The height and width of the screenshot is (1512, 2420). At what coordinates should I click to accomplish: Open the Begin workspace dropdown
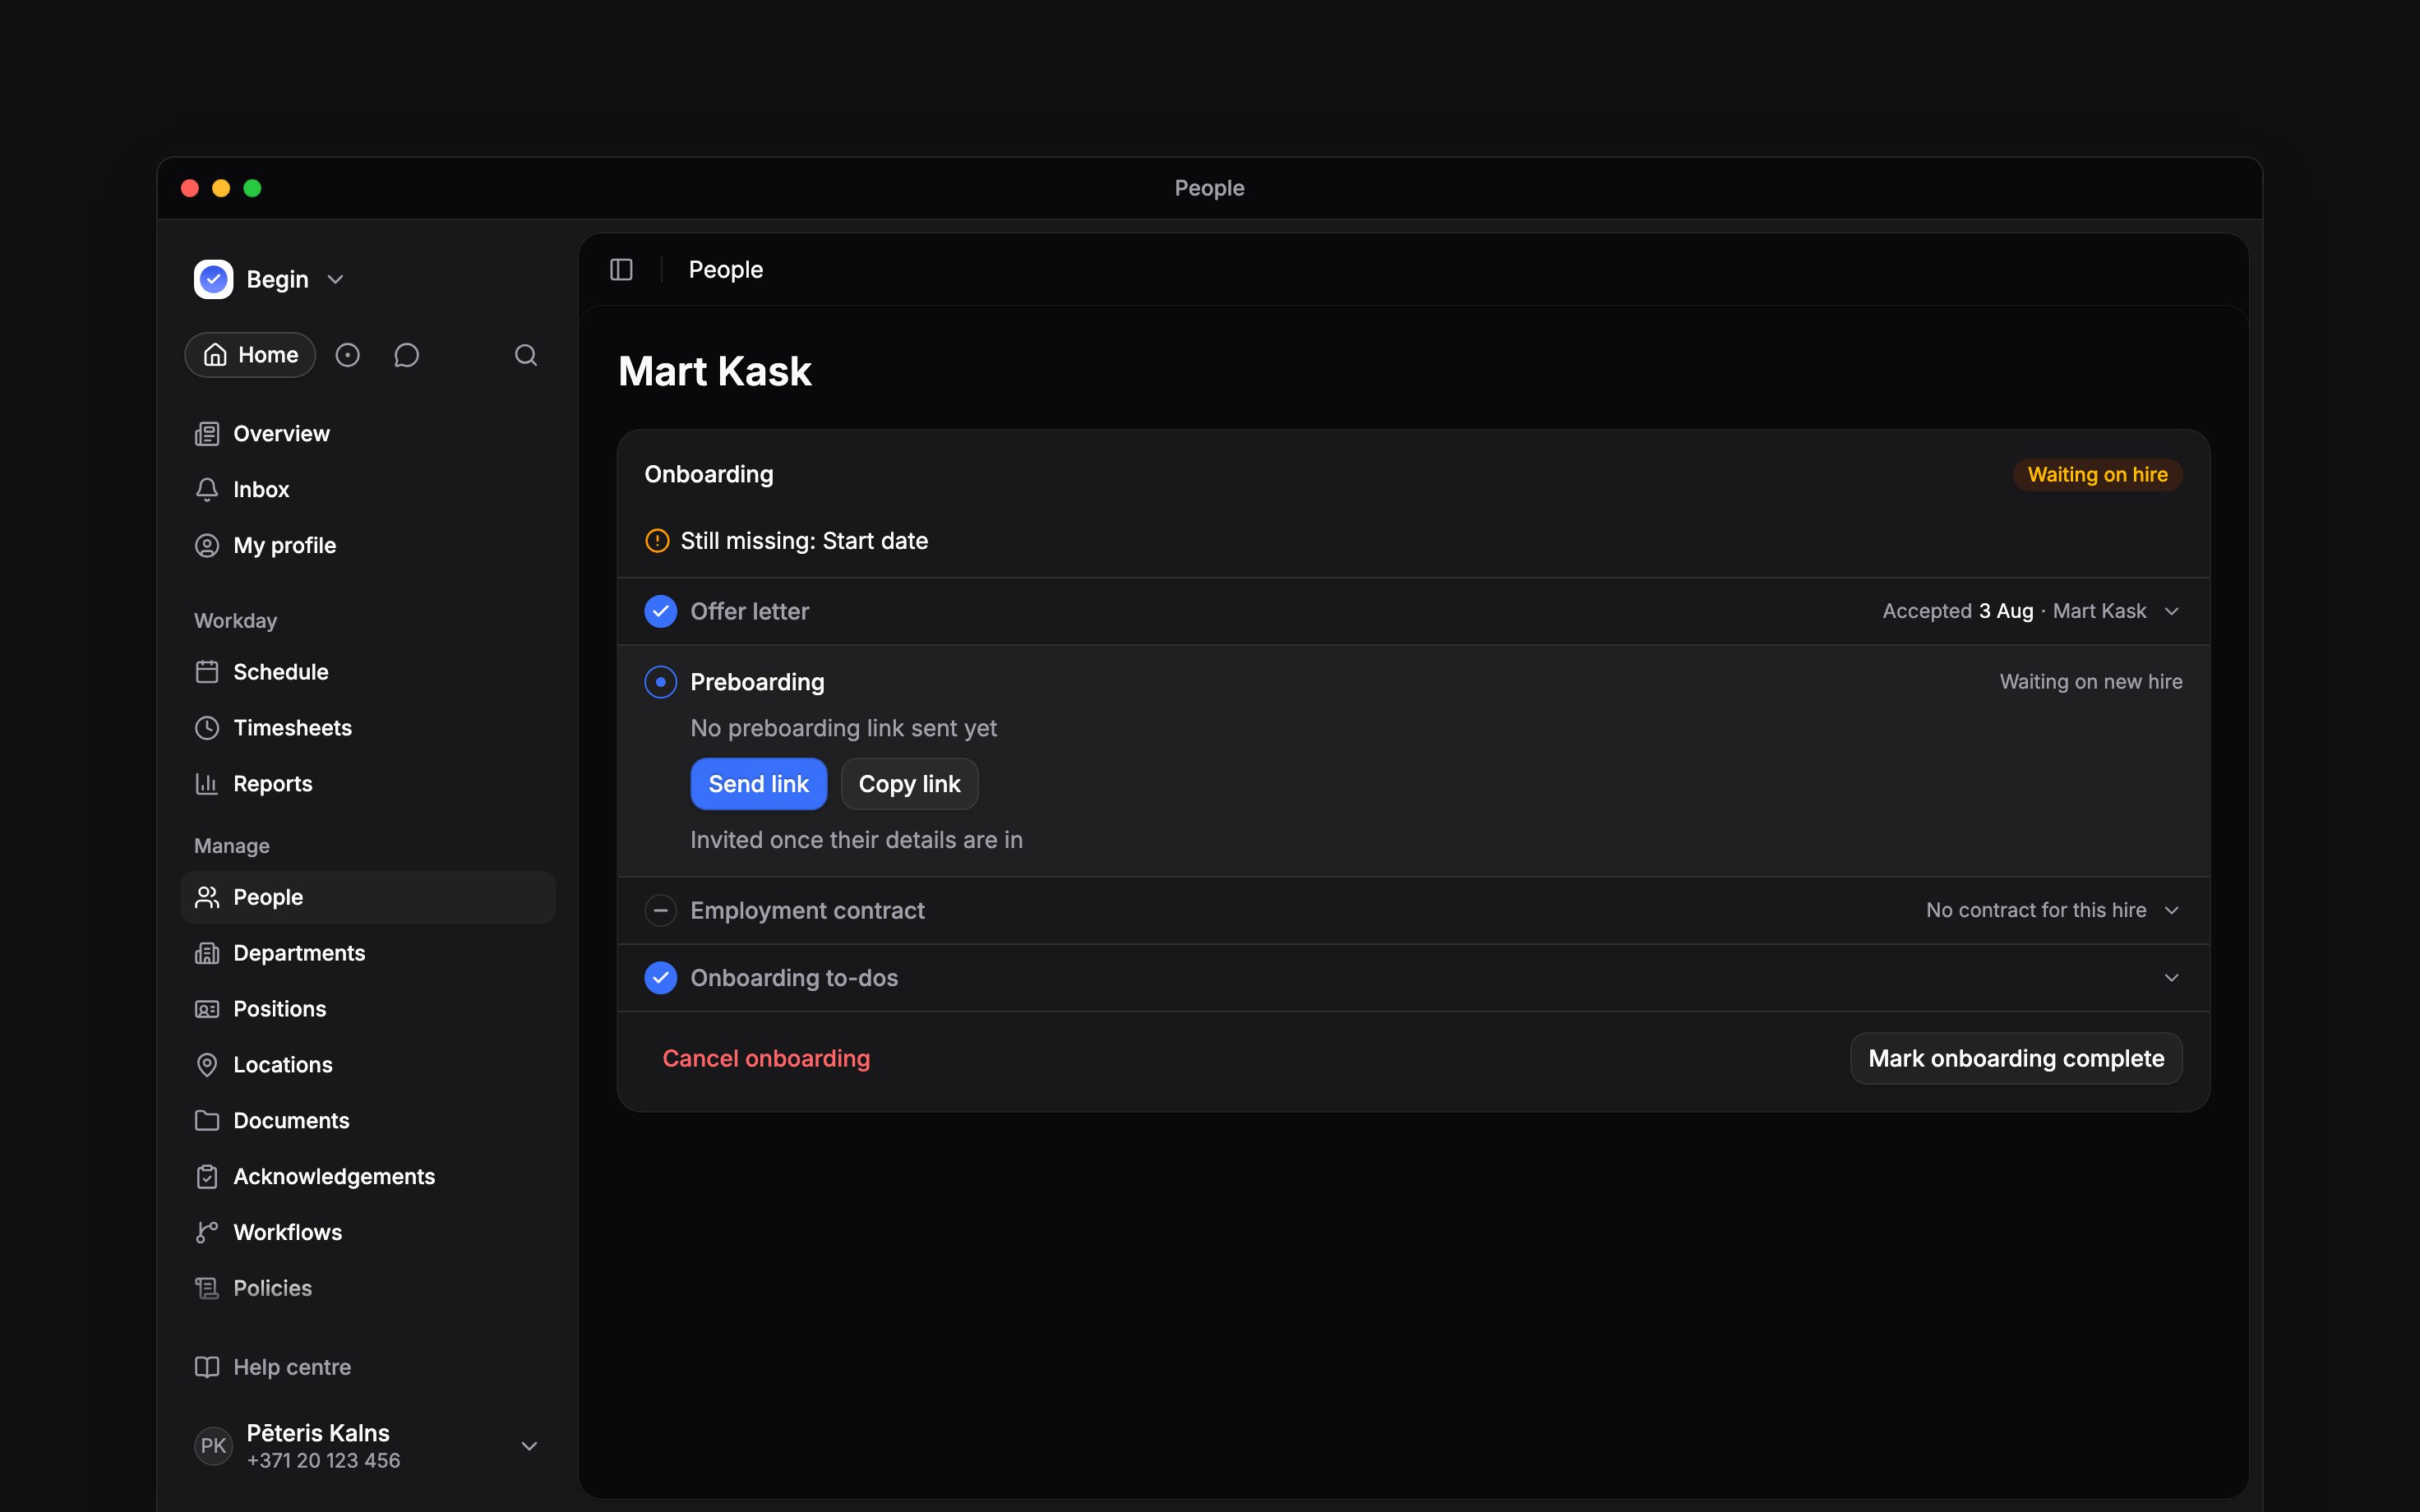269,279
